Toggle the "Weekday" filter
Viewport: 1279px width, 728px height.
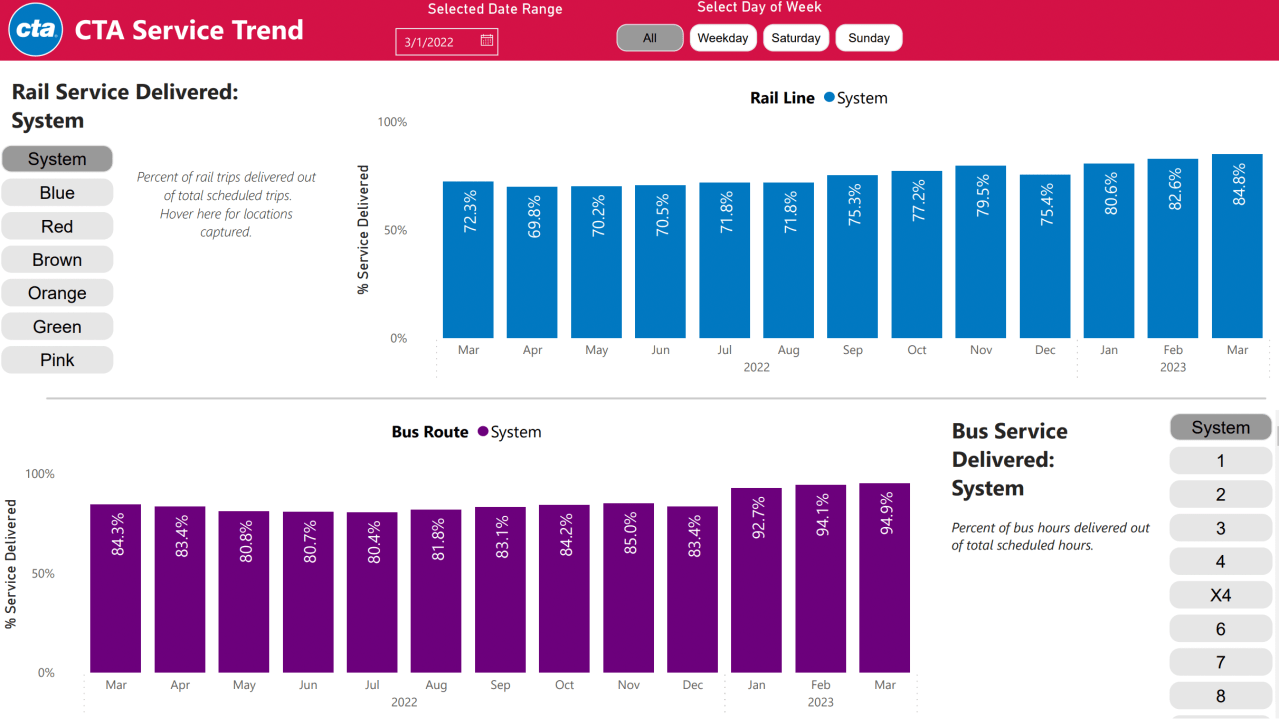tap(722, 37)
